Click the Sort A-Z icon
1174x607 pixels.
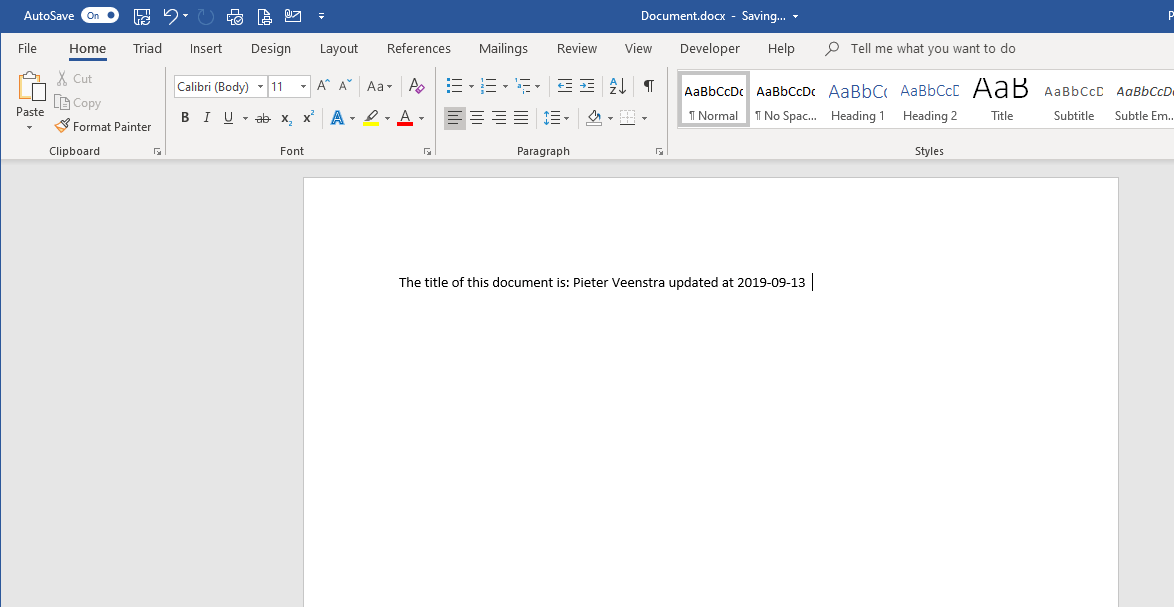(x=618, y=86)
